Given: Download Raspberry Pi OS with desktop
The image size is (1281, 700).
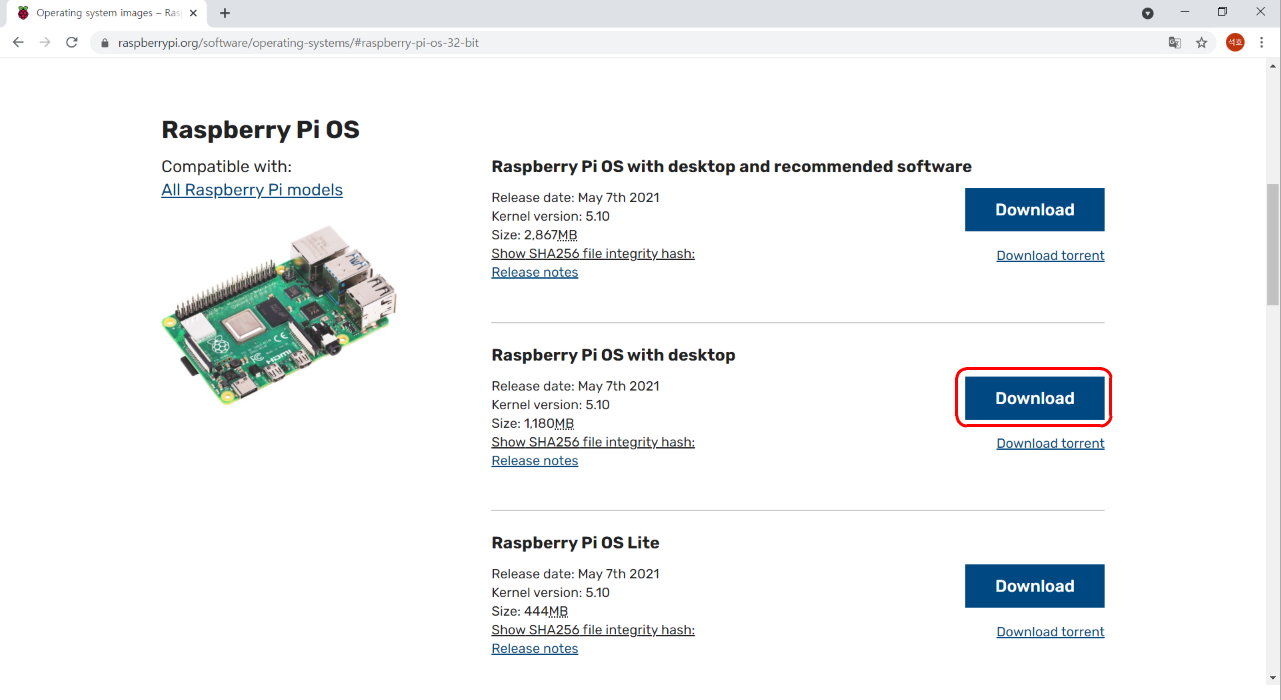Looking at the screenshot, I should pos(1035,398).
